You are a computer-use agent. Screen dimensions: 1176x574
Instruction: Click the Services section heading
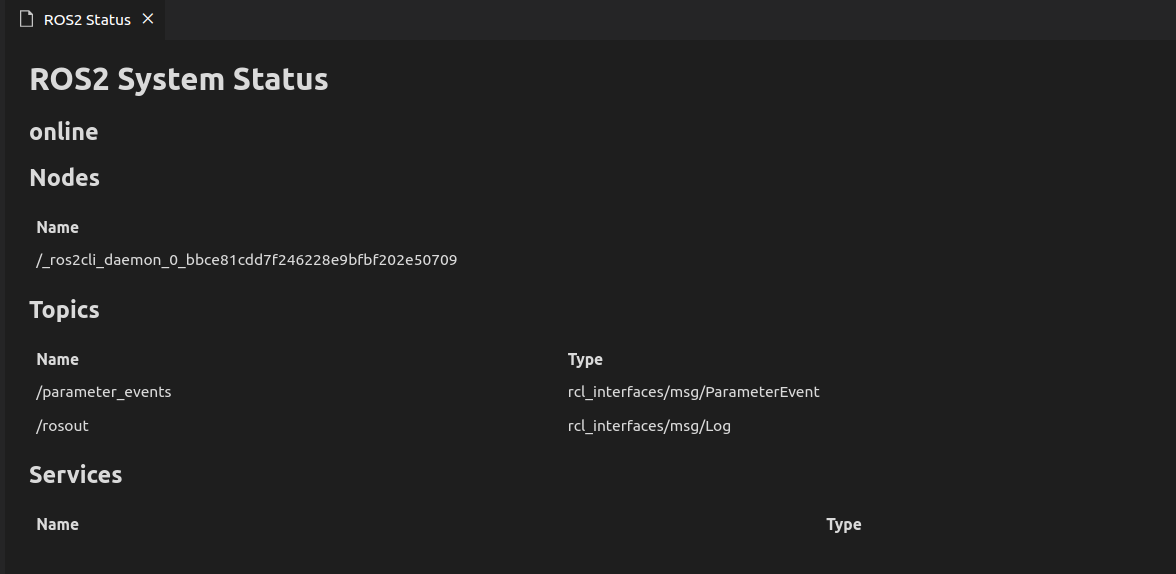[76, 475]
